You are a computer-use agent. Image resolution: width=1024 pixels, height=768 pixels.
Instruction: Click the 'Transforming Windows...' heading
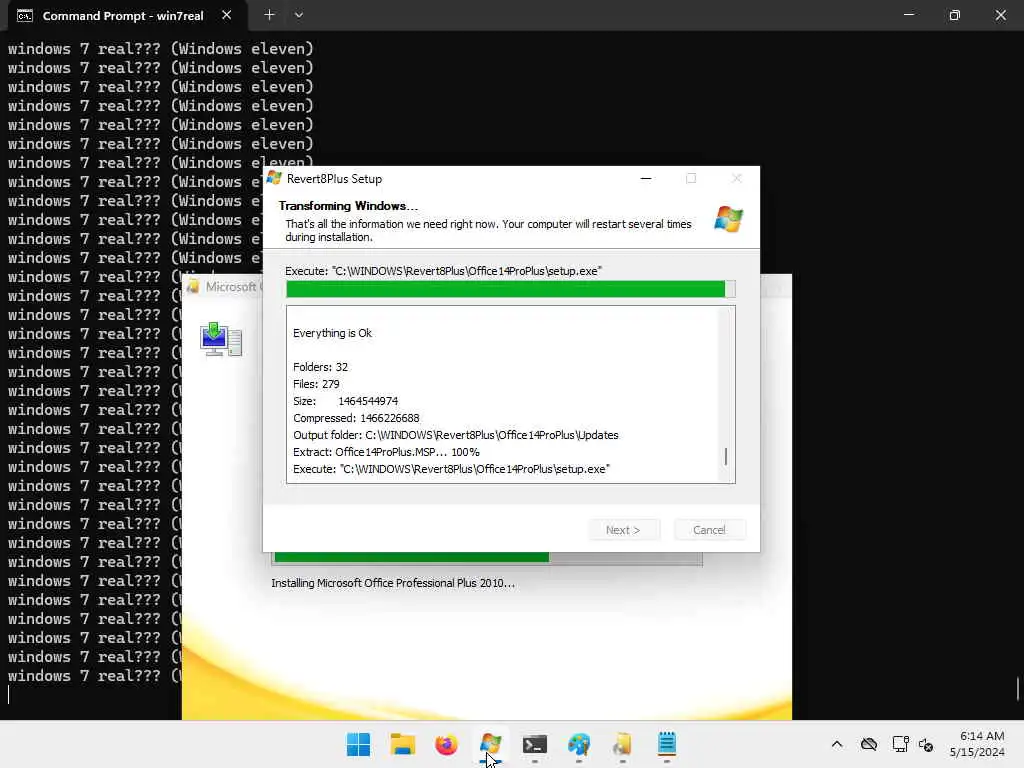click(x=348, y=206)
